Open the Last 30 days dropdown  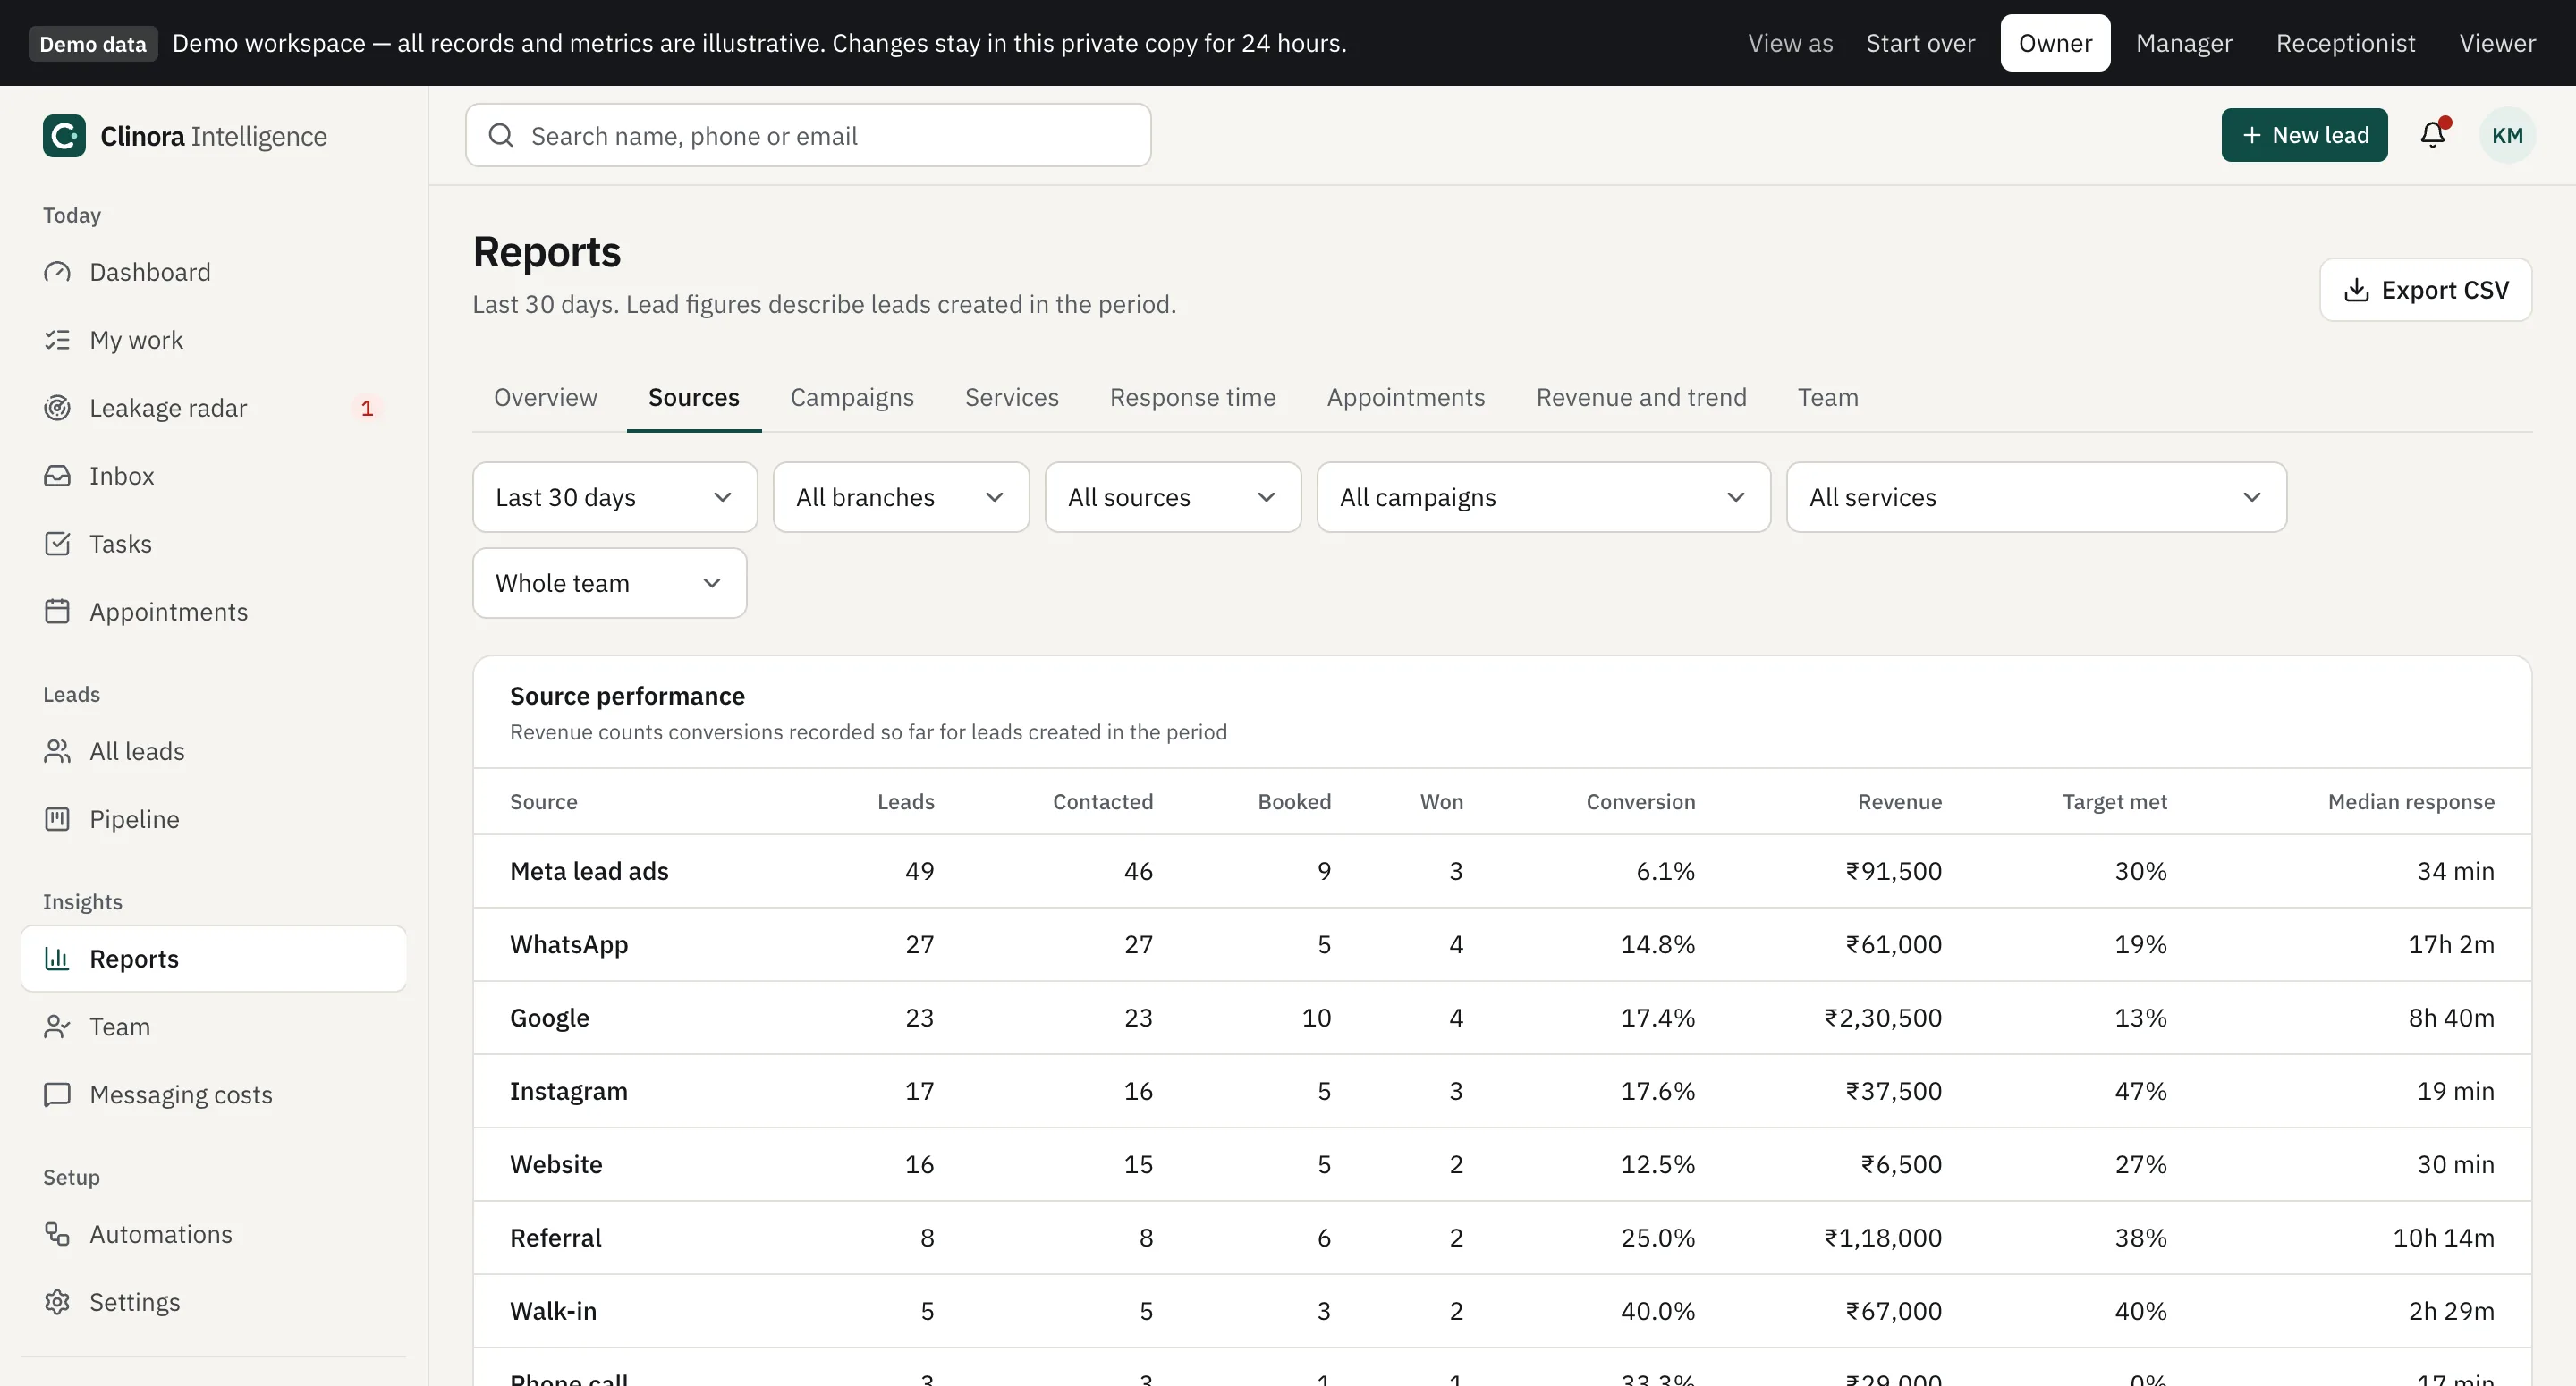pos(614,497)
